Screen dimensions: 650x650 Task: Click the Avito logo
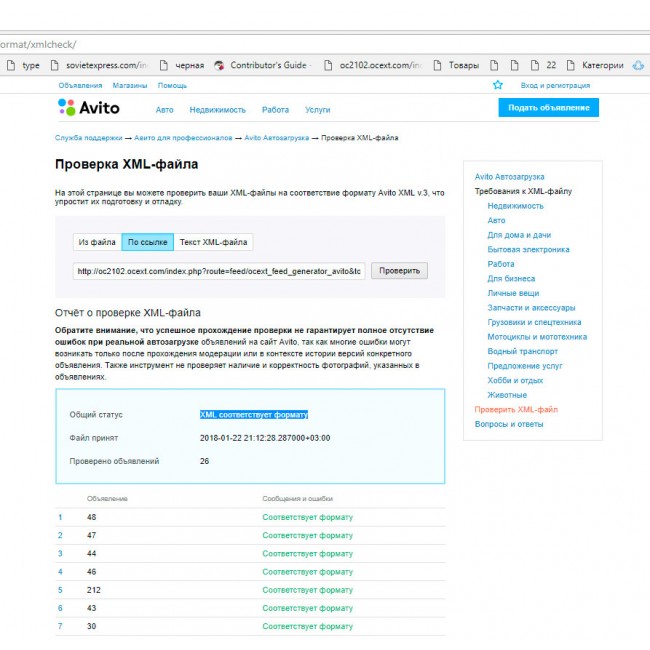88,108
